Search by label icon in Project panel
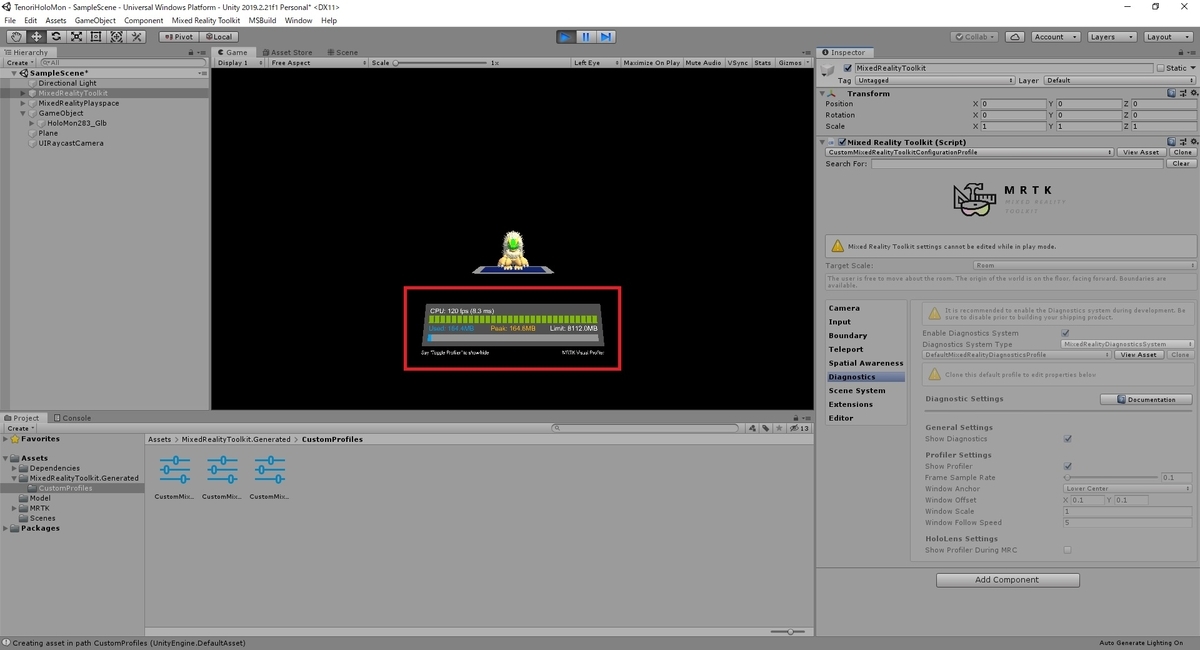This screenshot has height=650, width=1200. [766, 428]
